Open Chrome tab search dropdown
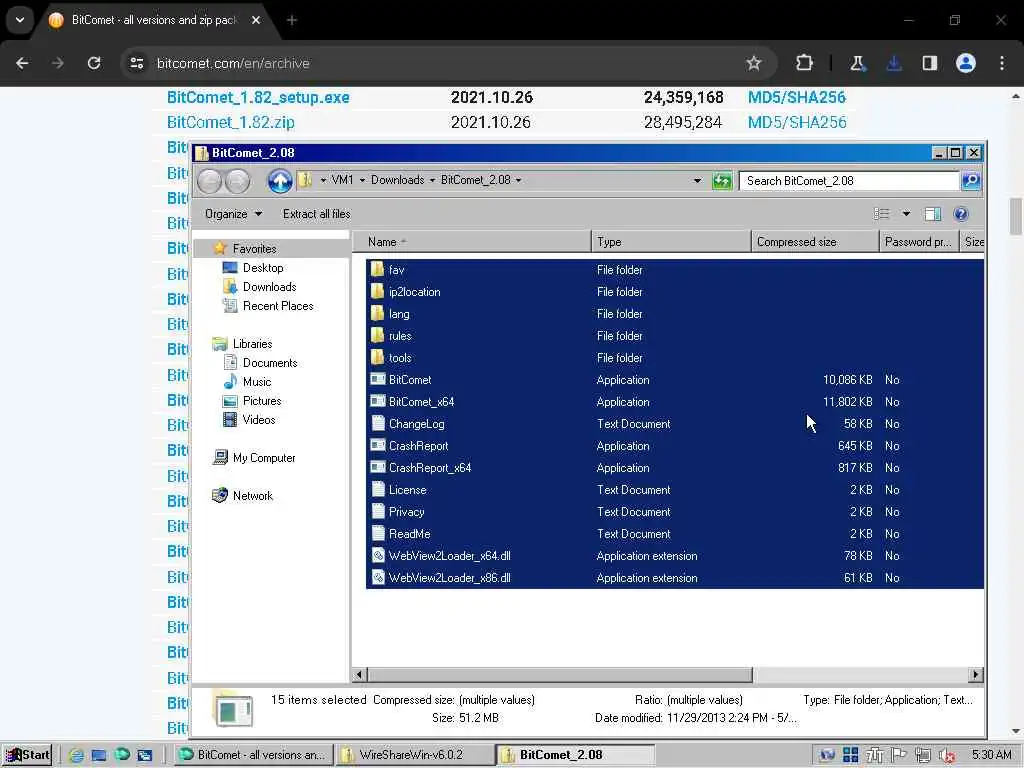1024x768 pixels. 20,20
